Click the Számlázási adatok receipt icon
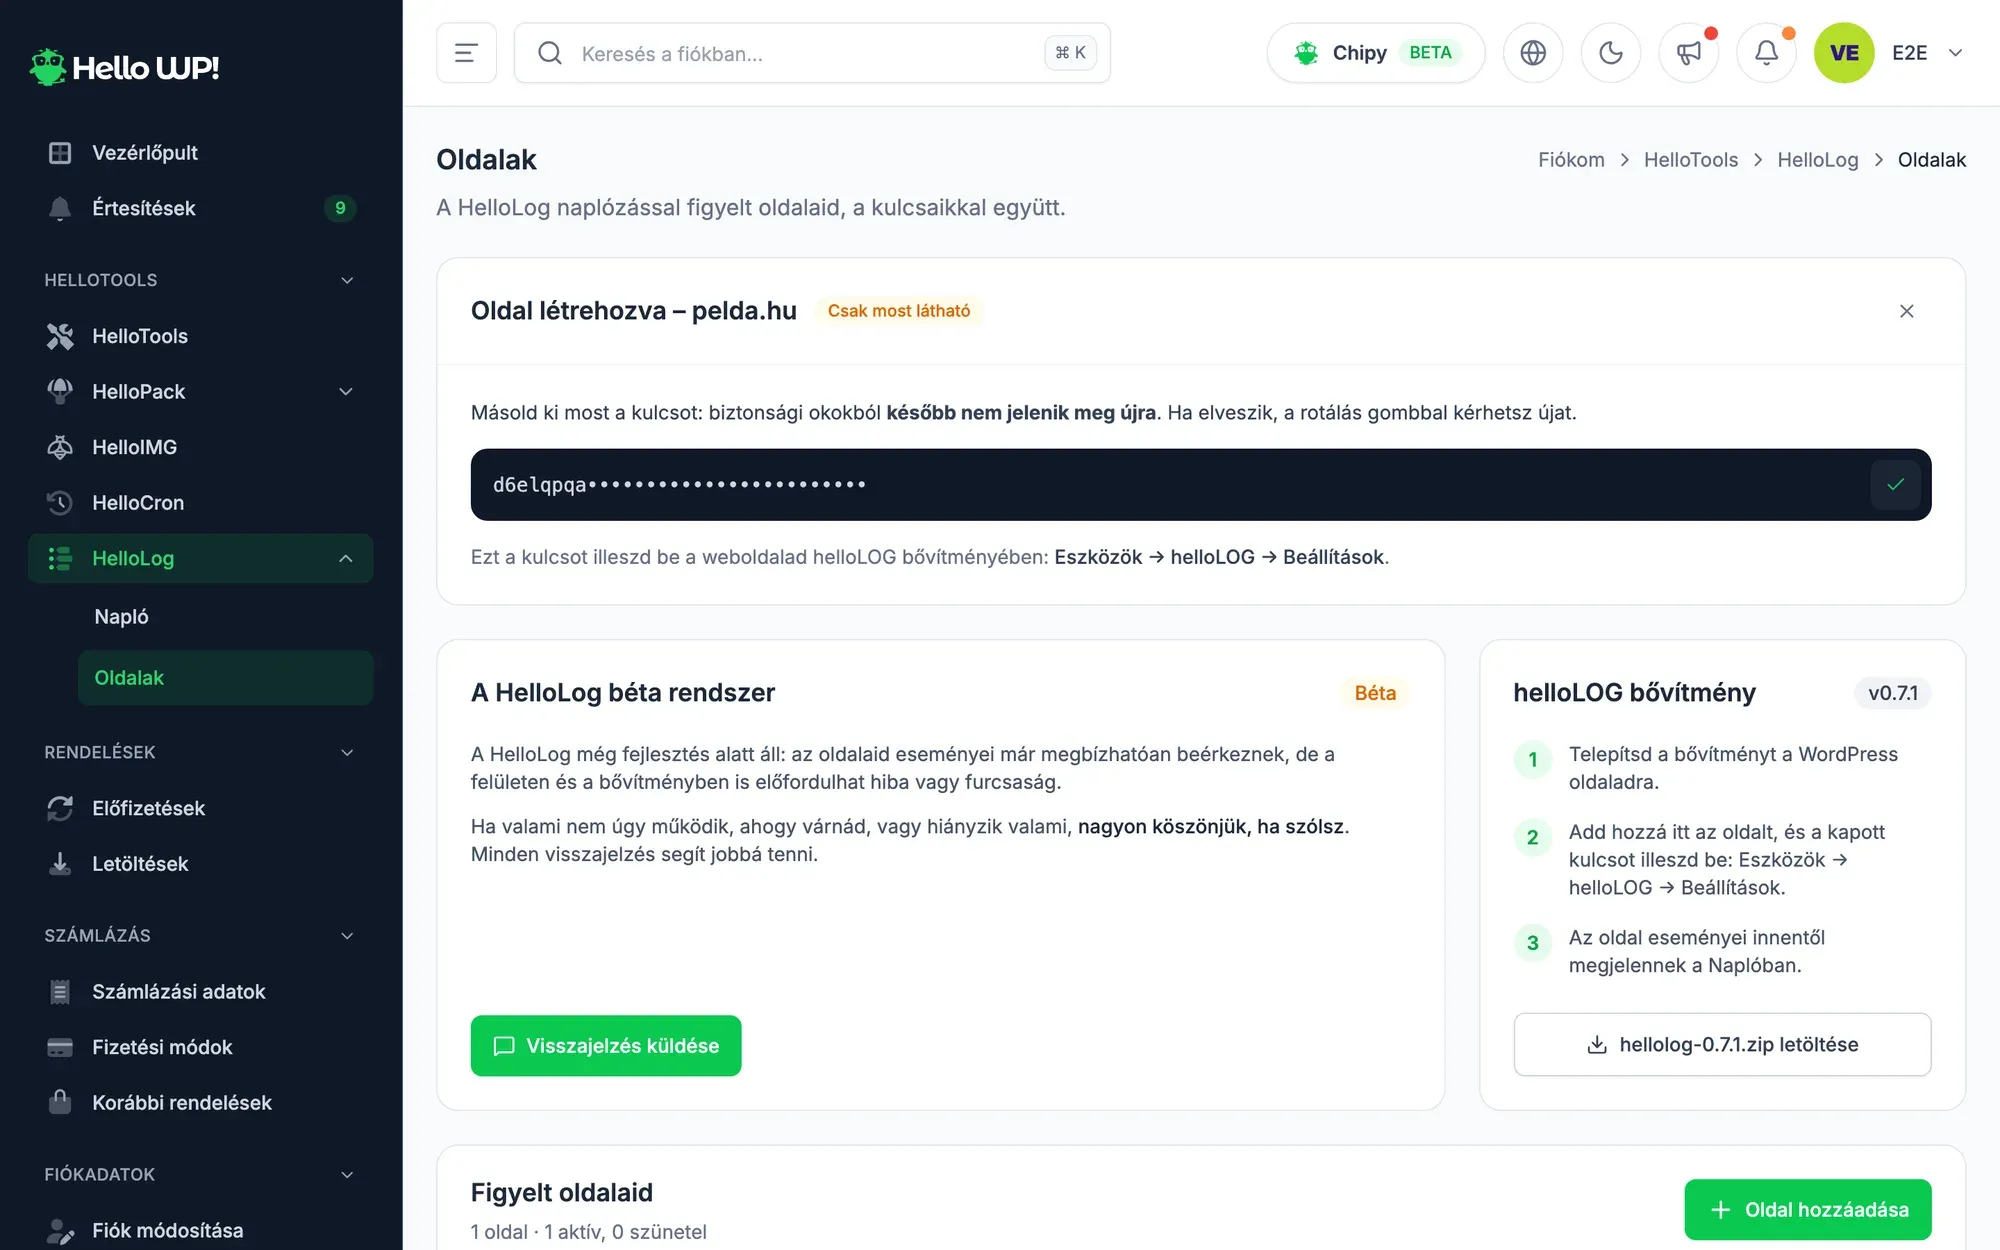 point(60,992)
